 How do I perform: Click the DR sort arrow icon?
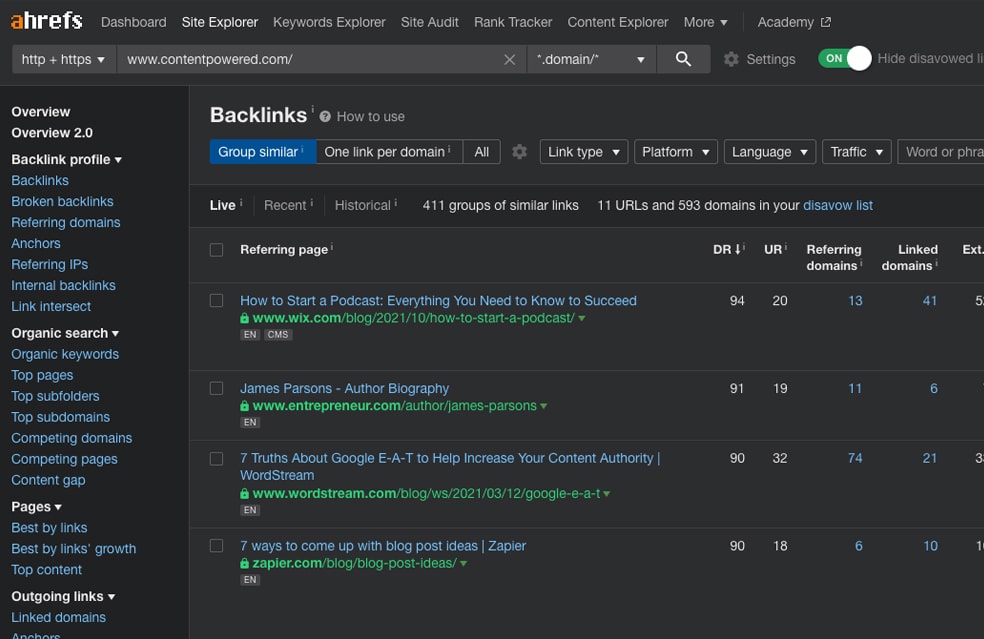737,249
